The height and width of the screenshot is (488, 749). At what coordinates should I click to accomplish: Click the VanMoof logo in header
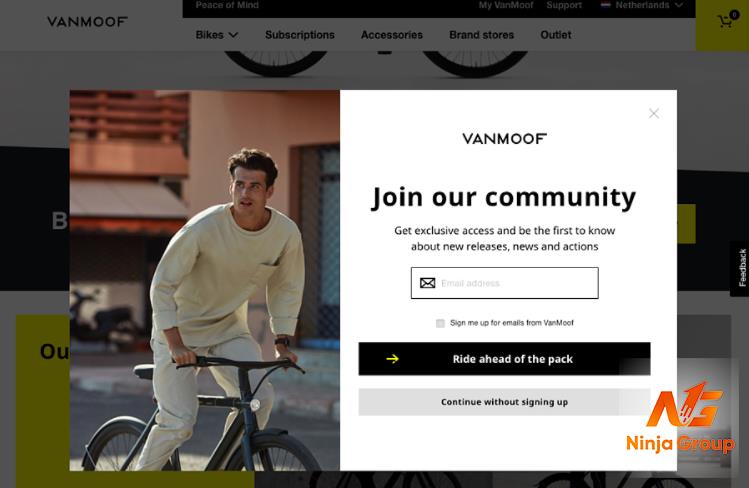(x=87, y=21)
